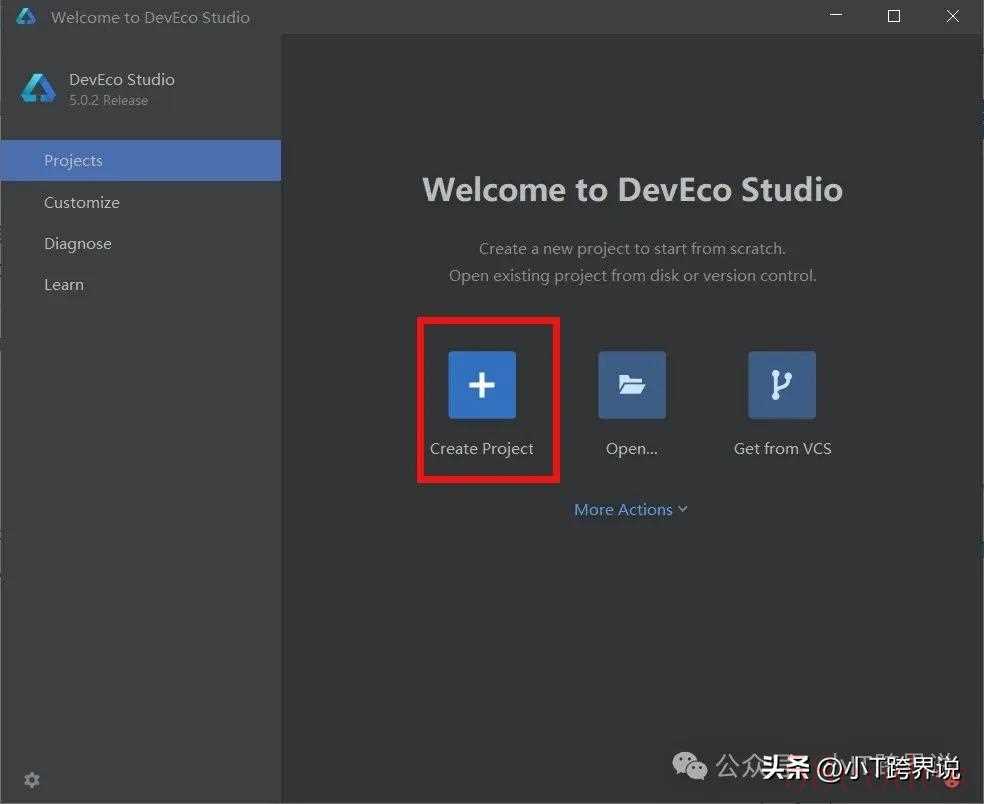
Task: Click the window title text in title bar
Action: [150, 18]
